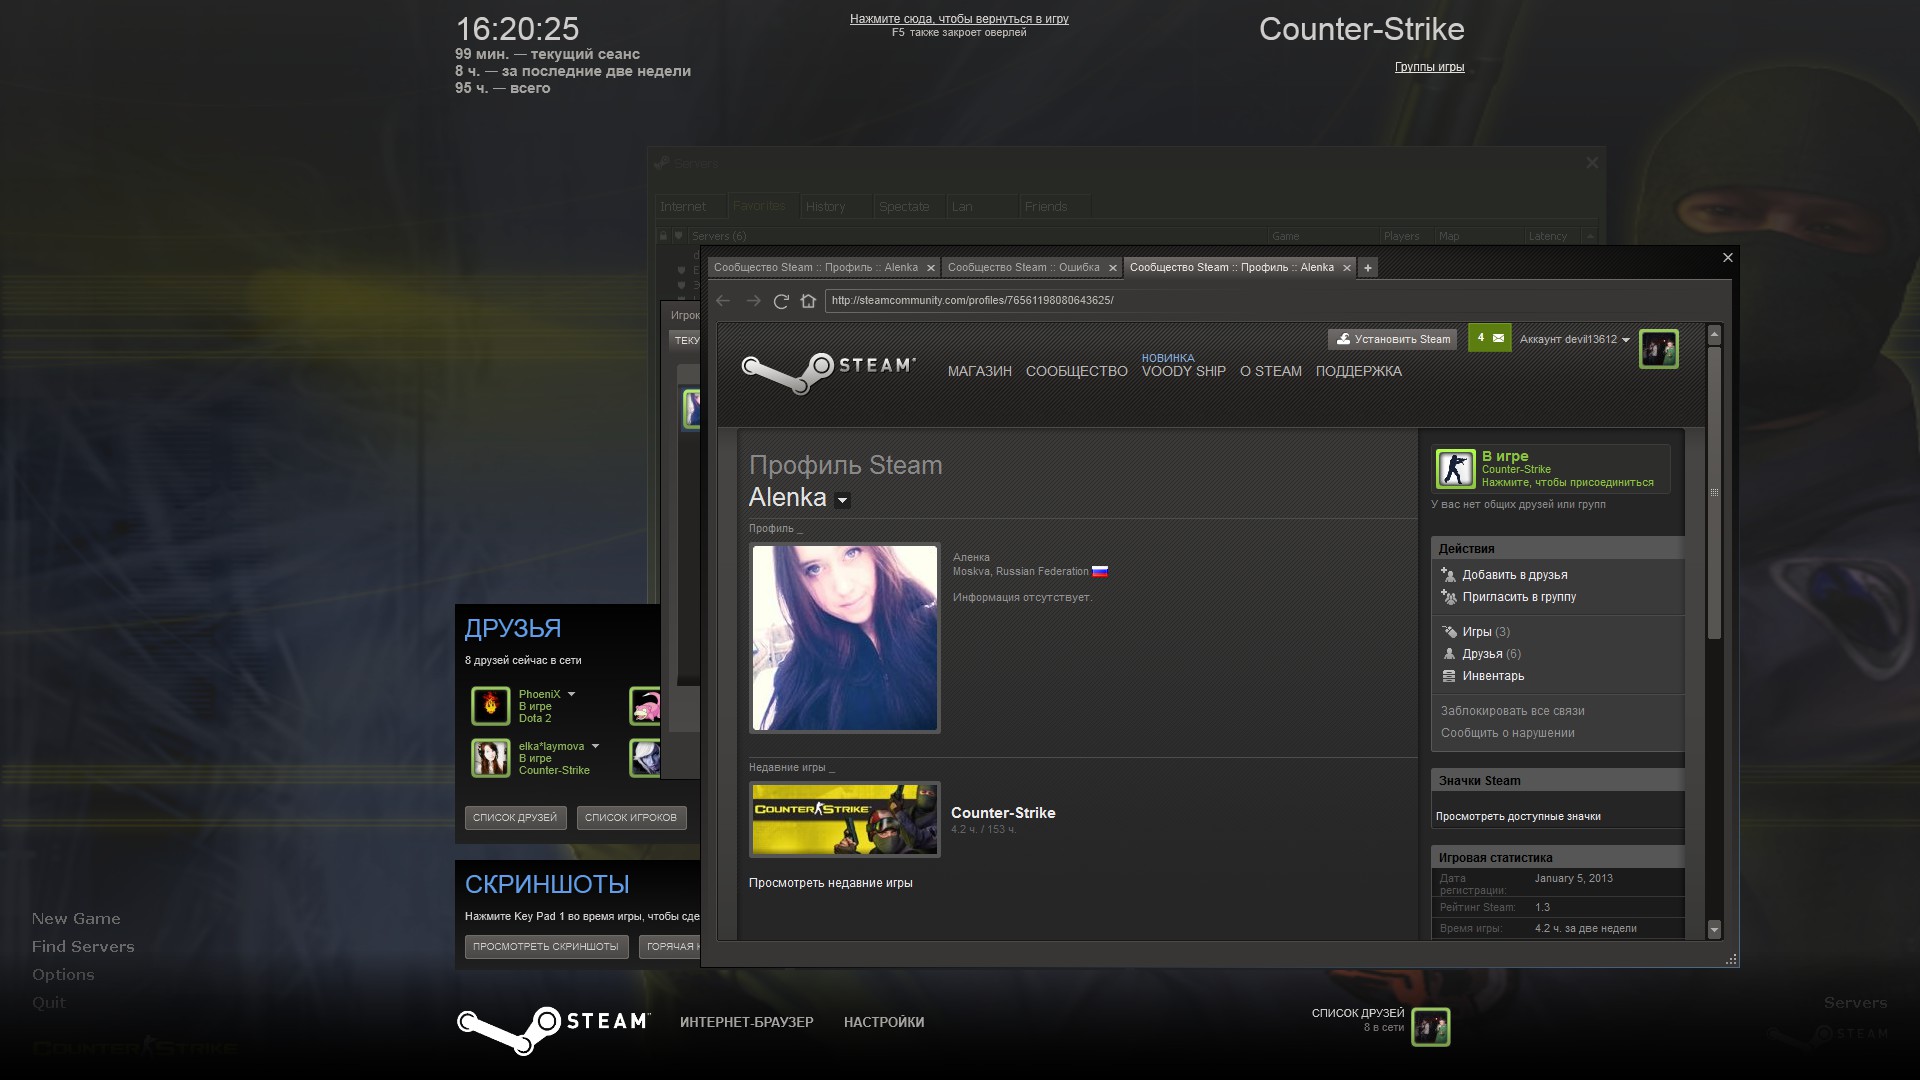The height and width of the screenshot is (1080, 1920).
Task: Open the VOODY SHIP menu item
Action: [x=1183, y=372]
